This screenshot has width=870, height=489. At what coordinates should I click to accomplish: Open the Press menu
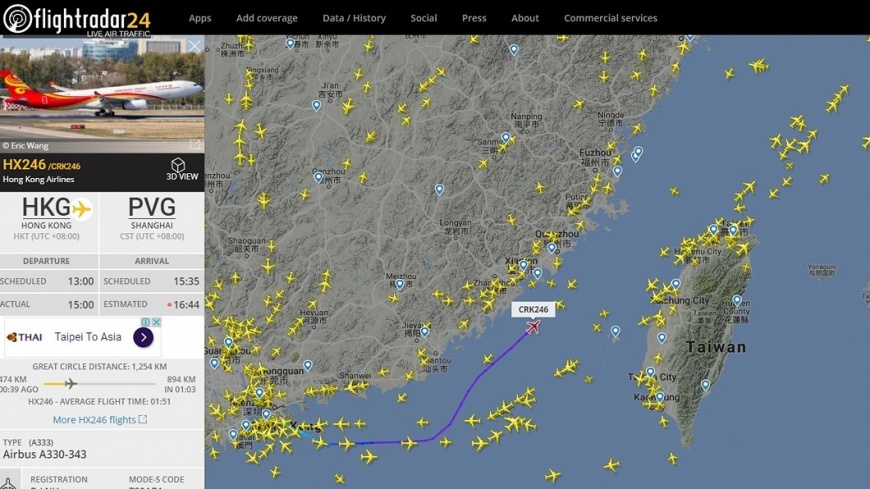coord(474,18)
